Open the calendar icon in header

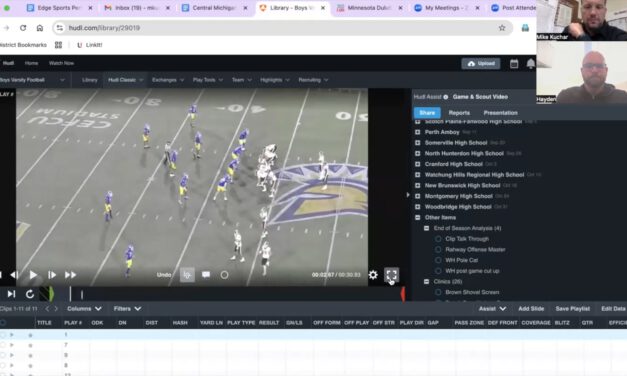coord(514,64)
